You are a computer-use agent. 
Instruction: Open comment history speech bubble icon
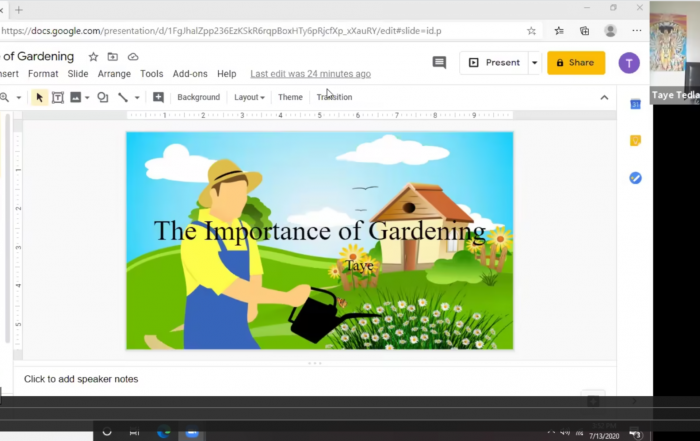(x=439, y=62)
